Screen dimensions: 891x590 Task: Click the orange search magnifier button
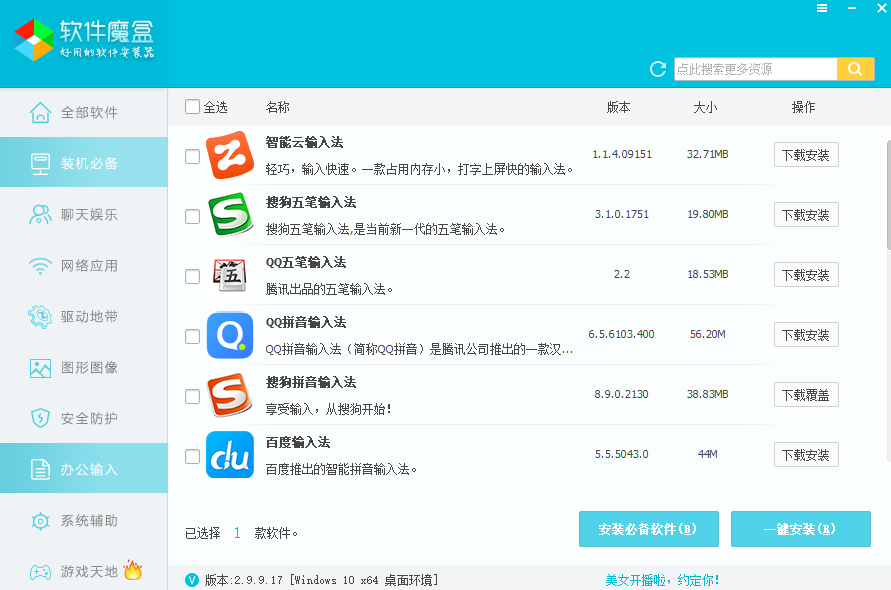855,69
